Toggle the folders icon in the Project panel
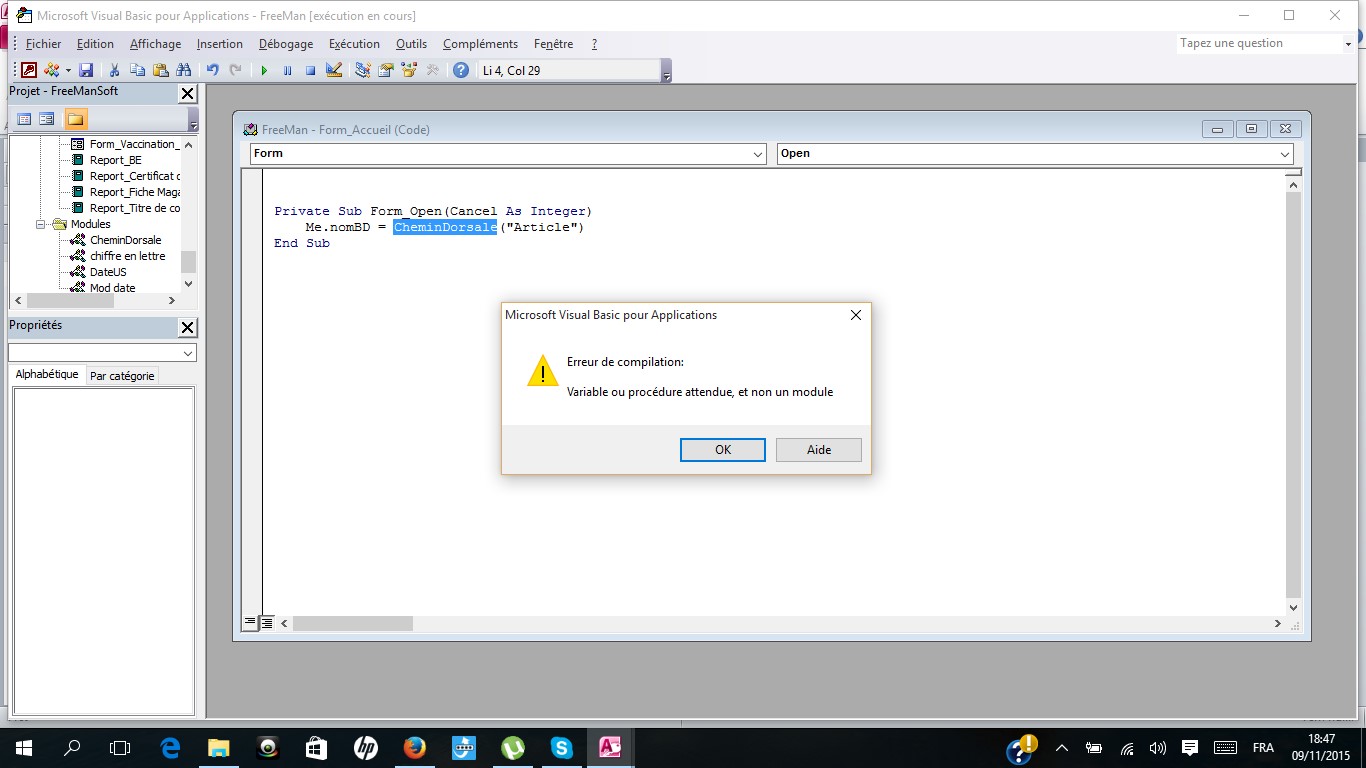The height and width of the screenshot is (768, 1366). coord(76,119)
